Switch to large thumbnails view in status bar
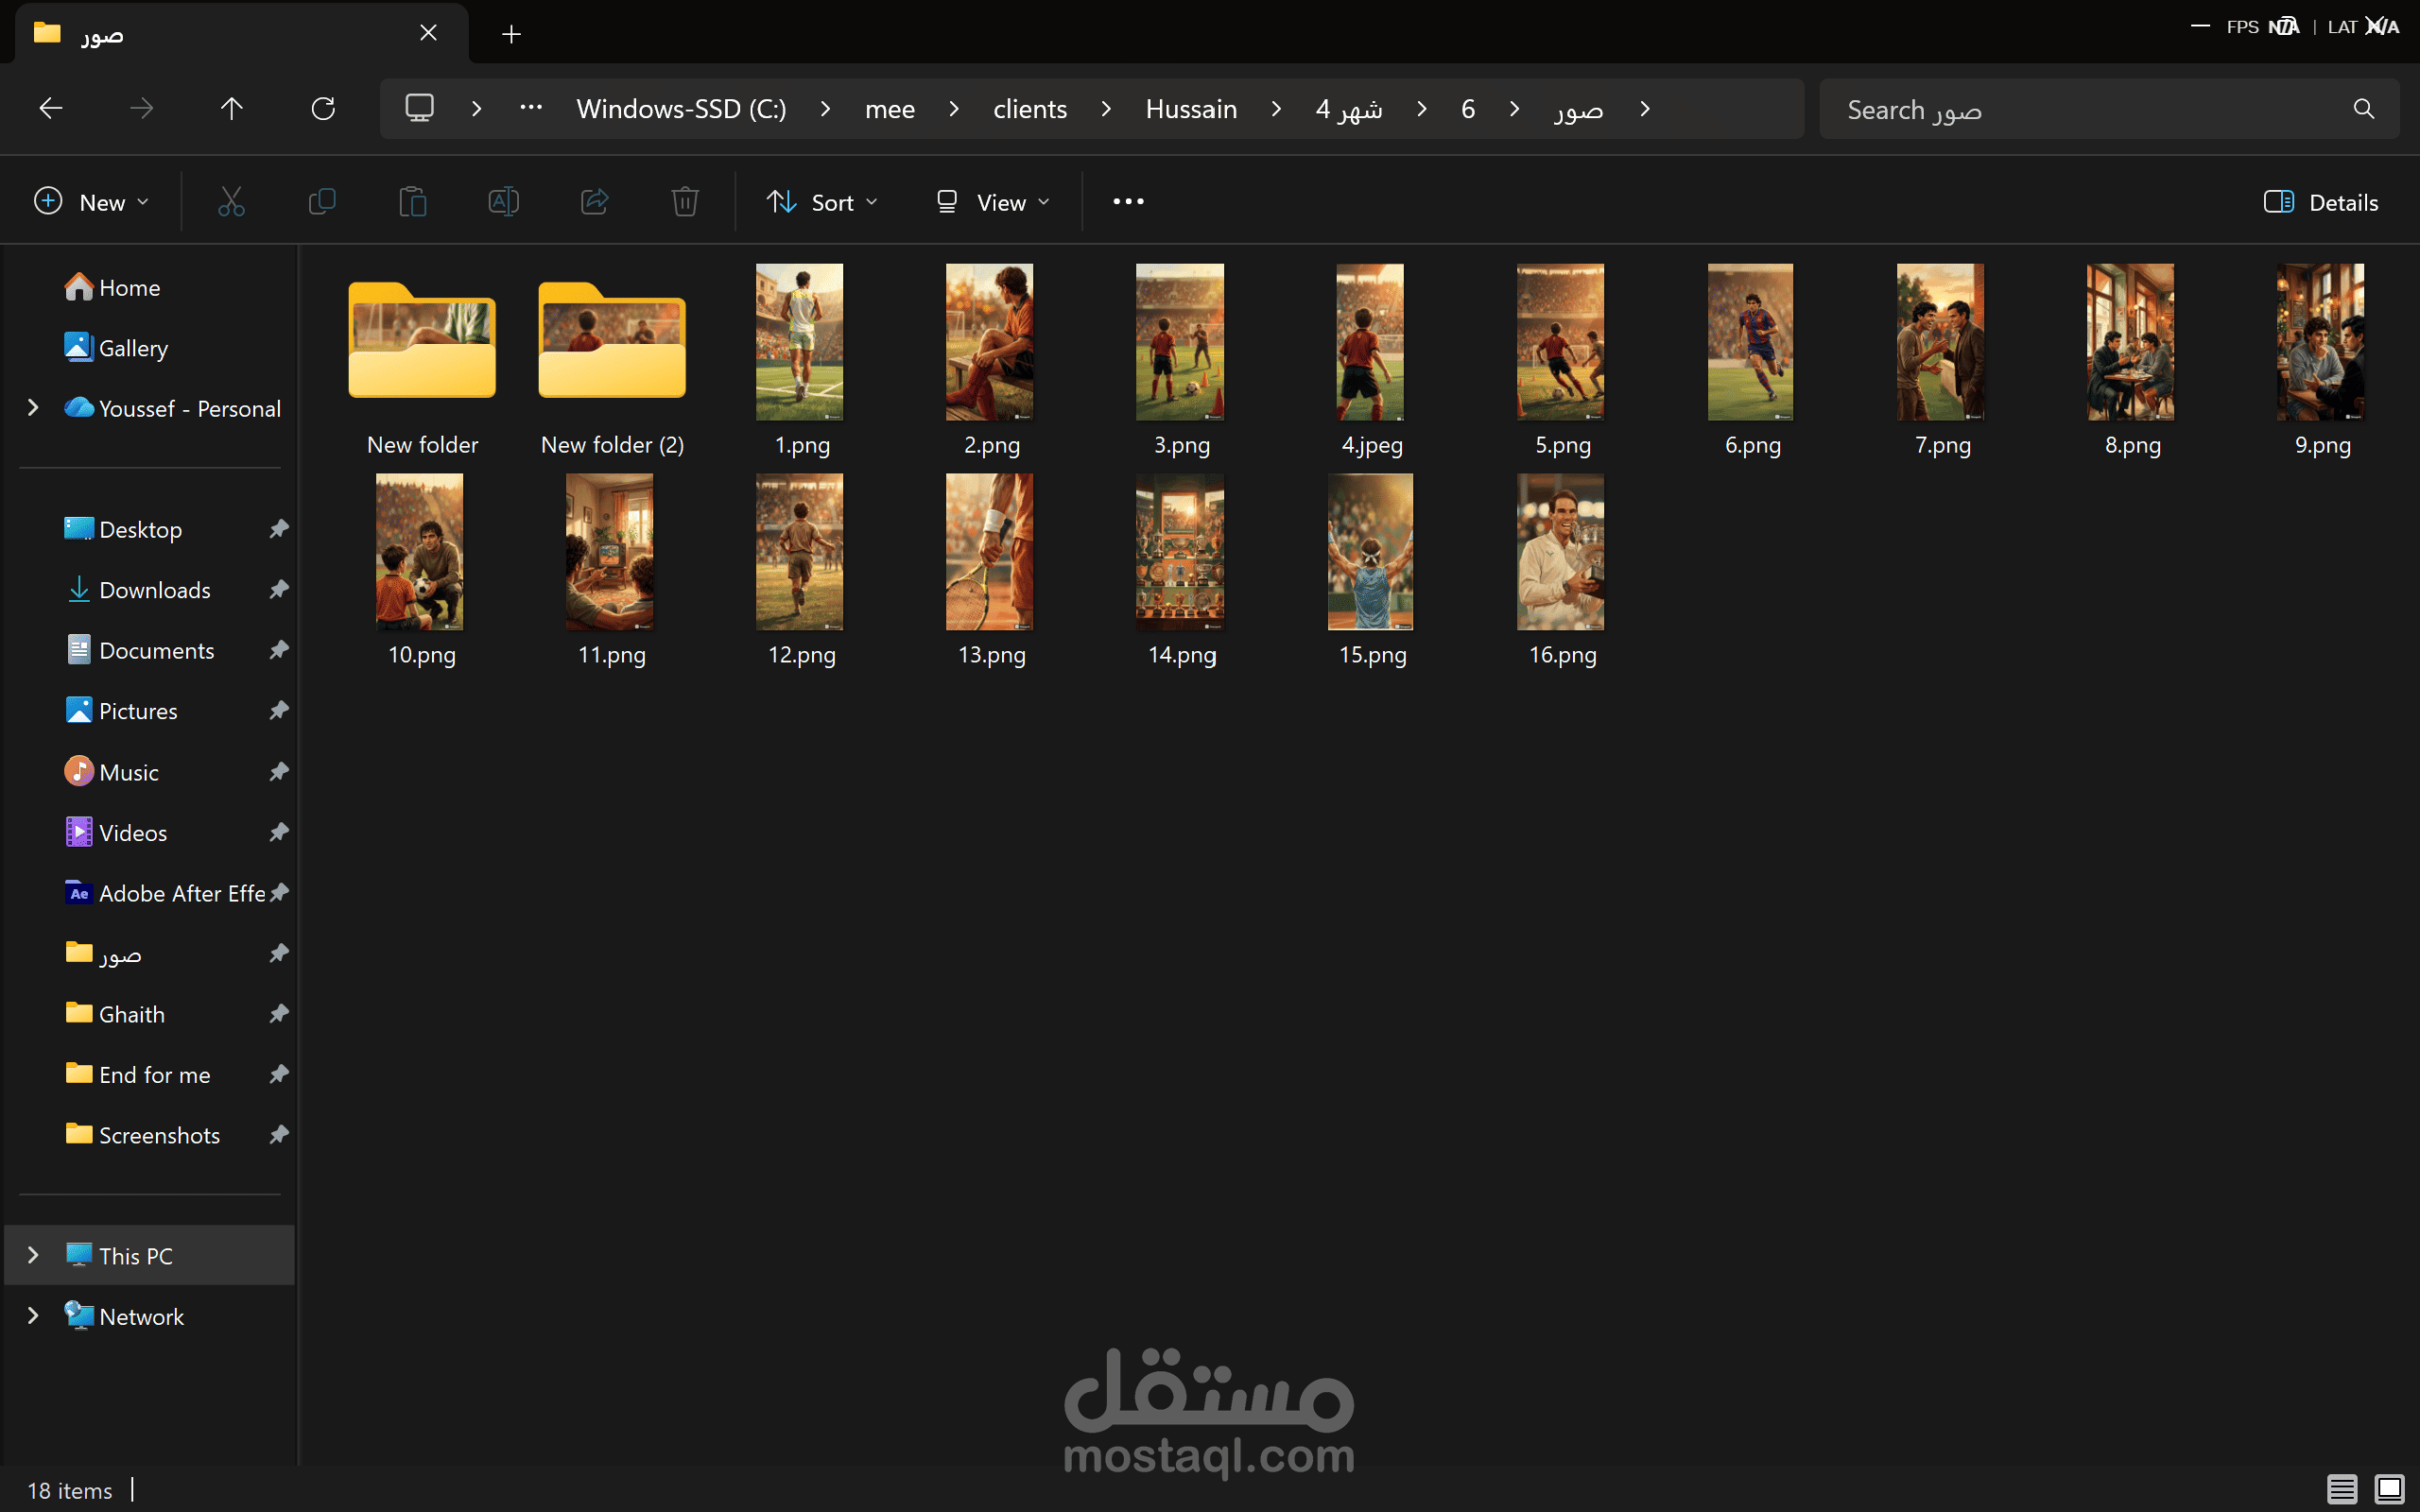The width and height of the screenshot is (2420, 1512). point(2390,1489)
